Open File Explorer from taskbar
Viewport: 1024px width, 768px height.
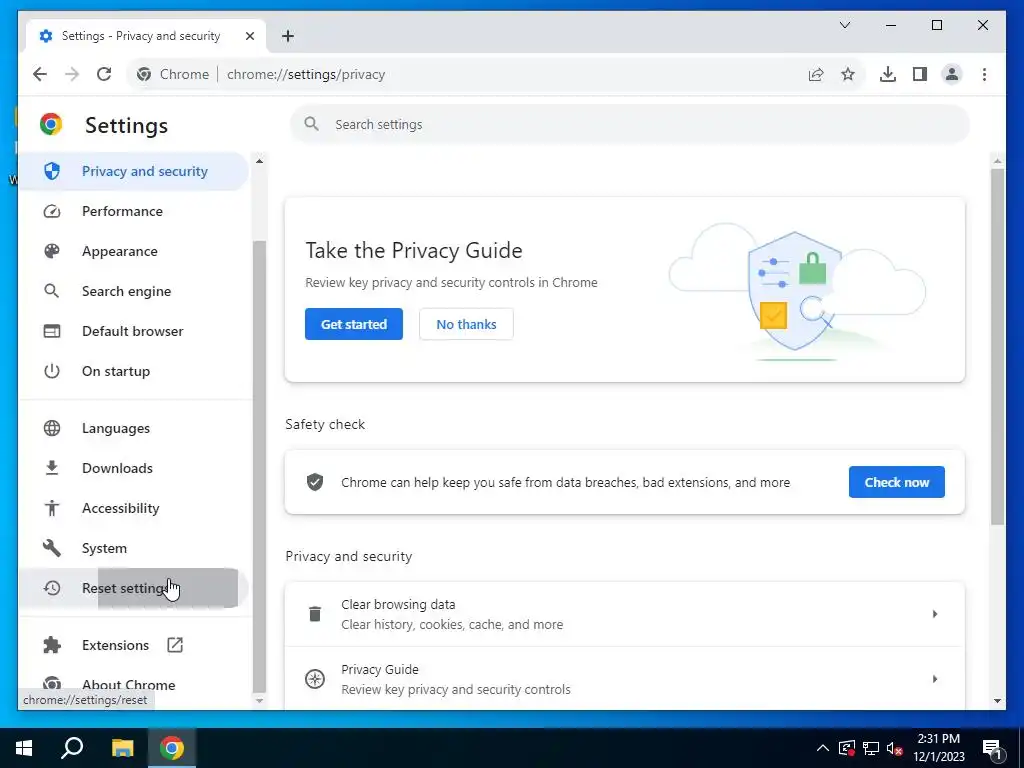122,748
